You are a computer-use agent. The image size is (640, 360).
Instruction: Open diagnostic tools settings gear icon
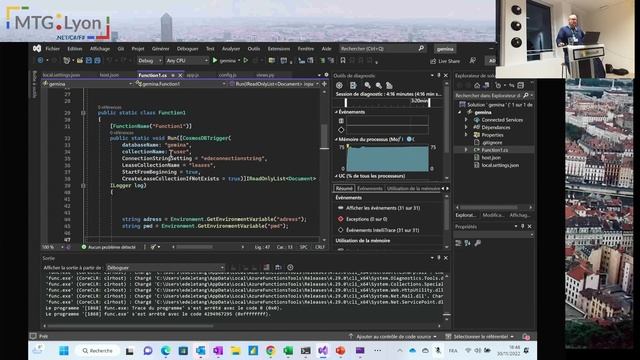339,85
